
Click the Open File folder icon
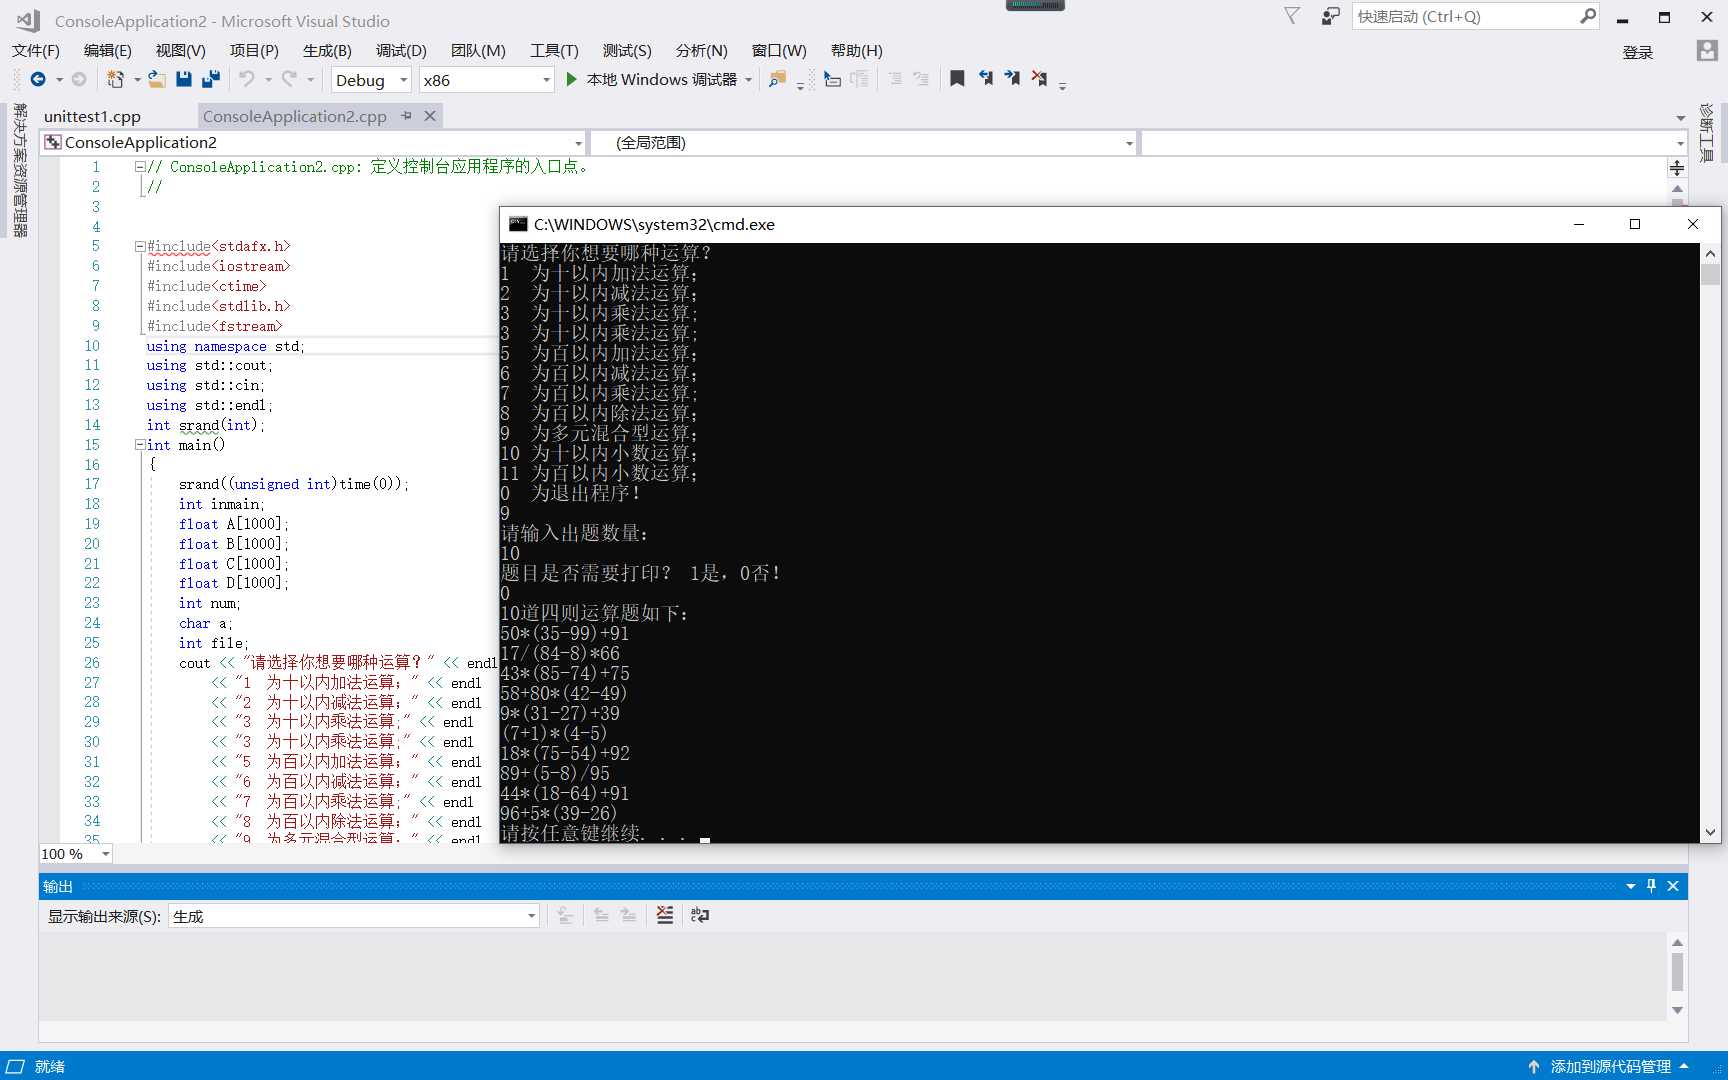point(157,79)
